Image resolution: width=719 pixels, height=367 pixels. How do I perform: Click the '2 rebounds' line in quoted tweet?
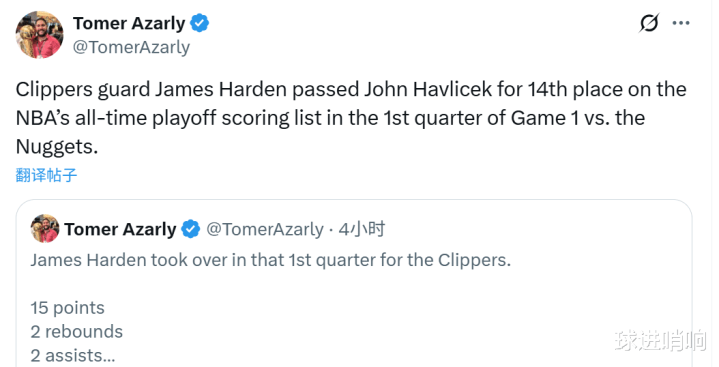click(77, 332)
